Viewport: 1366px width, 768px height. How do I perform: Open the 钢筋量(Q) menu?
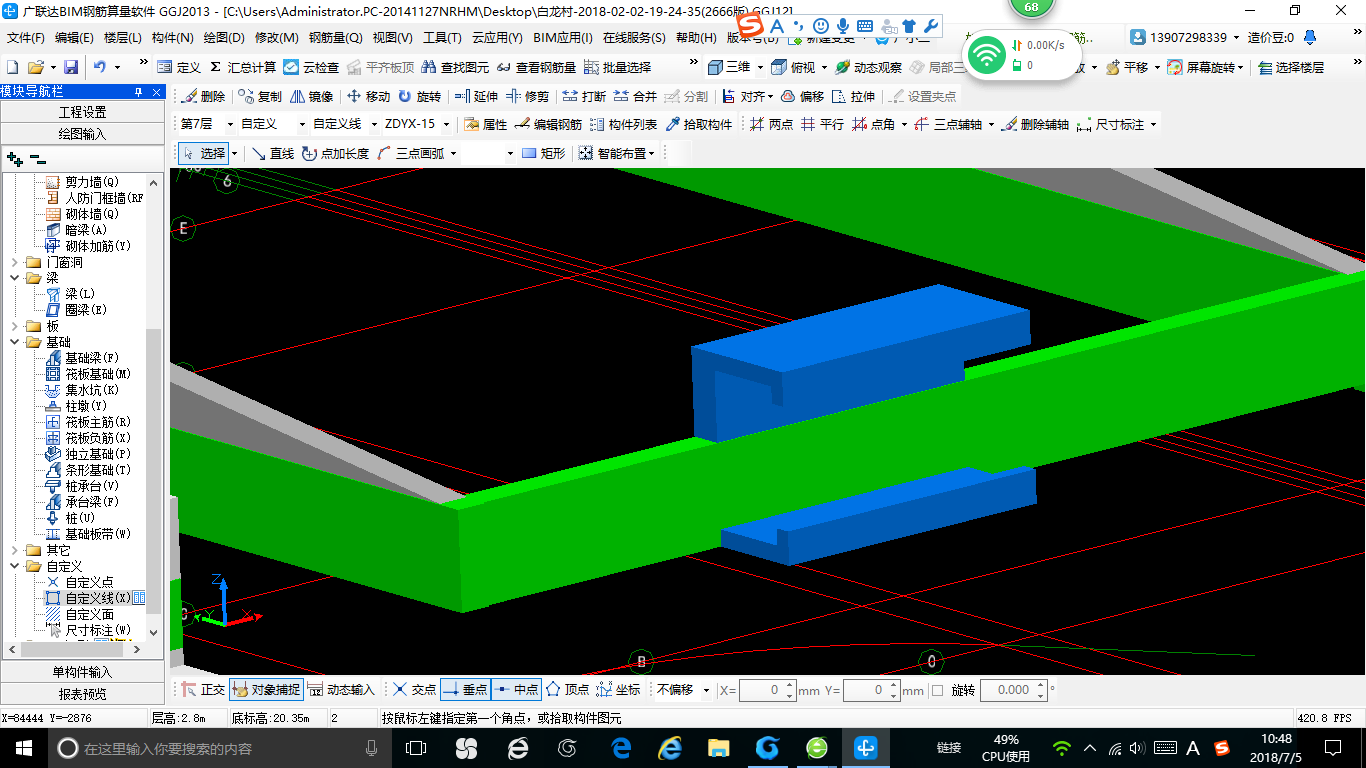(x=335, y=38)
